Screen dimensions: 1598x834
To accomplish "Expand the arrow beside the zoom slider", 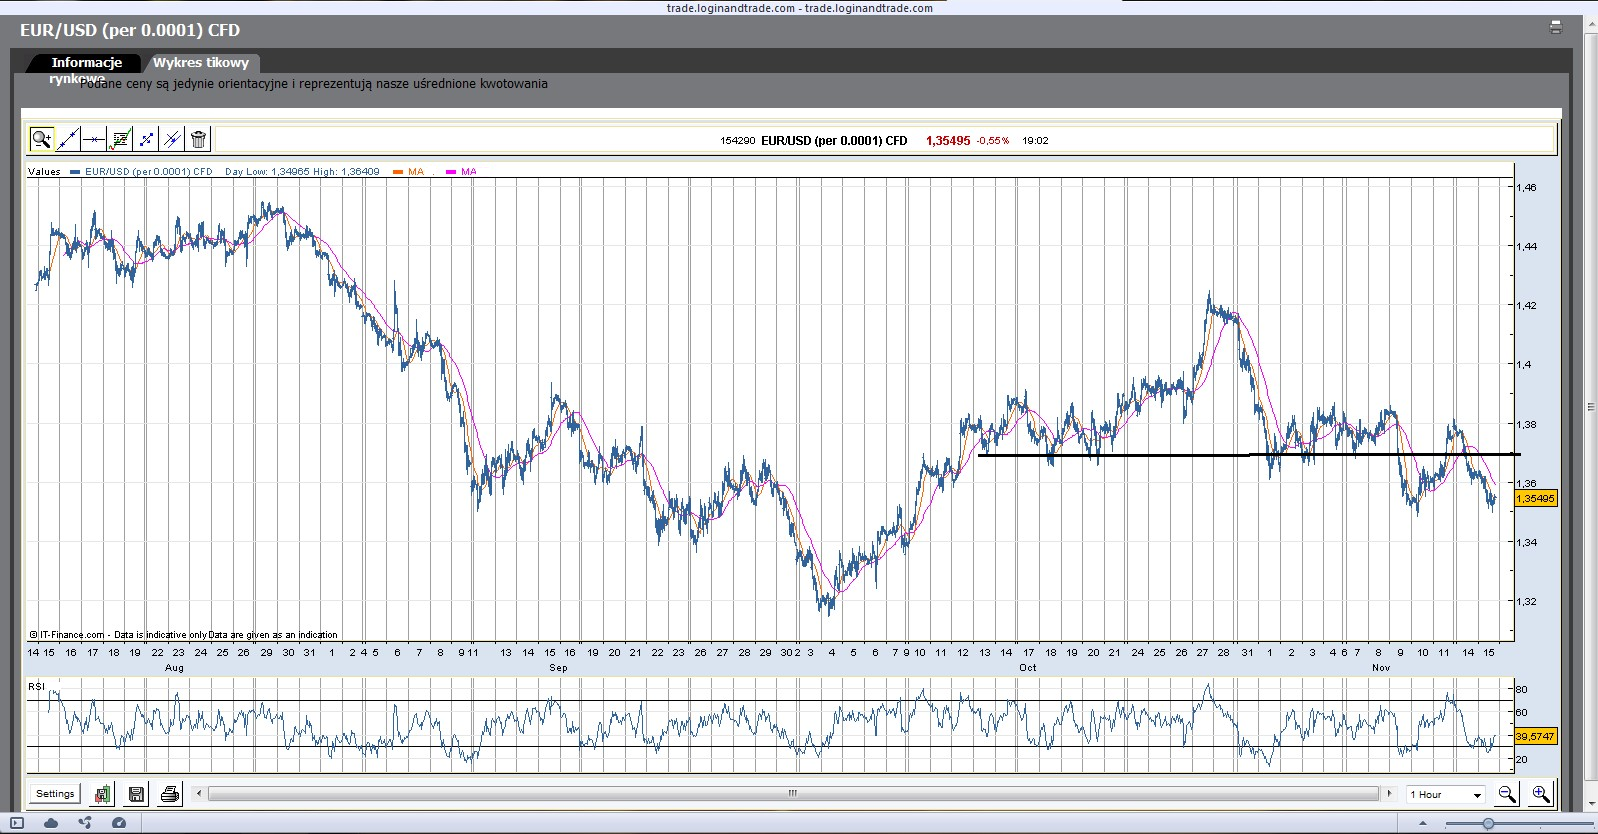I will coord(1423,823).
